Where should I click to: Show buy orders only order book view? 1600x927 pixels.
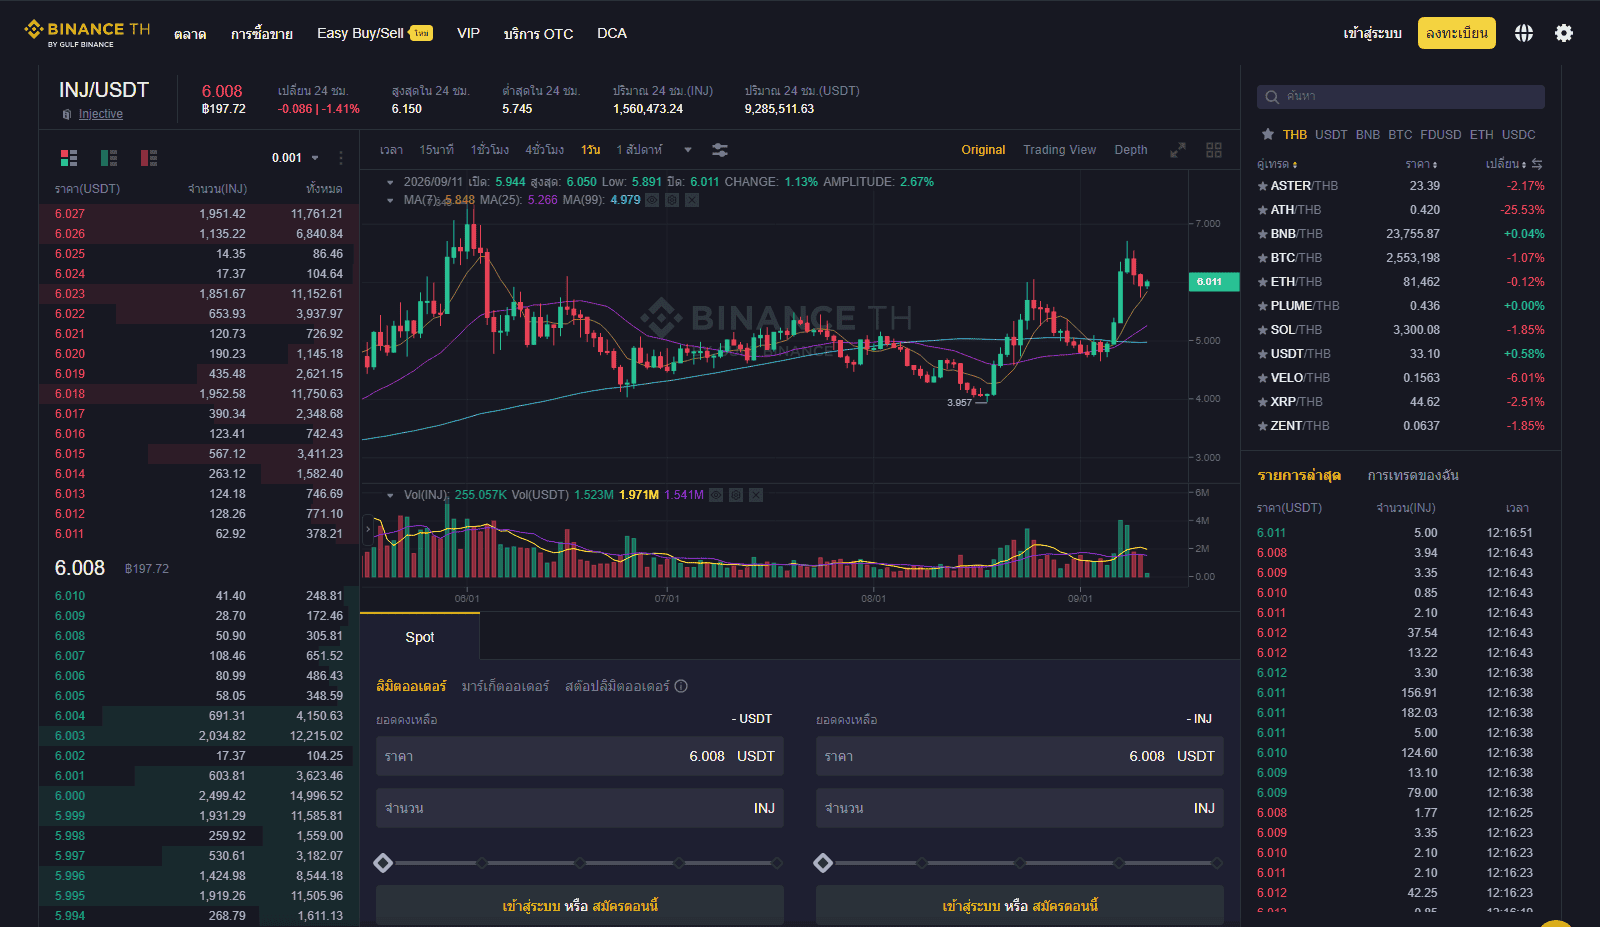(109, 158)
